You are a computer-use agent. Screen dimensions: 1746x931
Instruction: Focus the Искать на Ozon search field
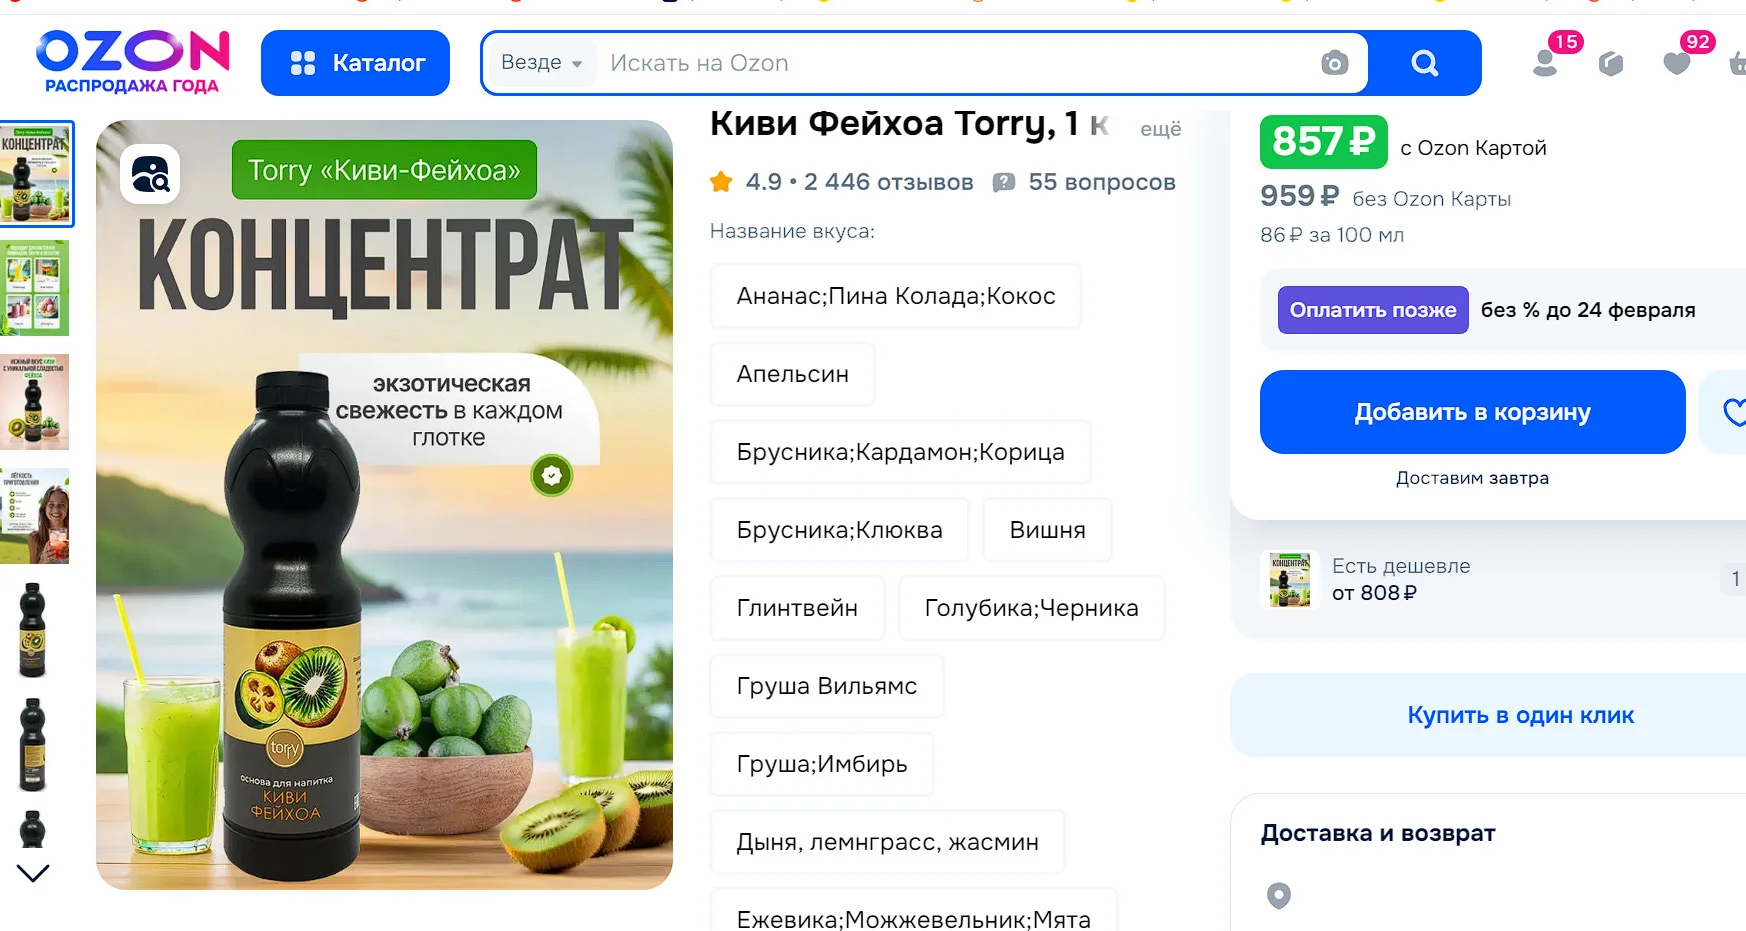click(955, 63)
